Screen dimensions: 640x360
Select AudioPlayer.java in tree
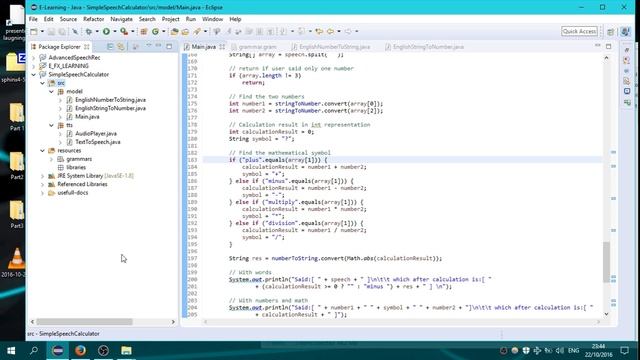(96, 133)
